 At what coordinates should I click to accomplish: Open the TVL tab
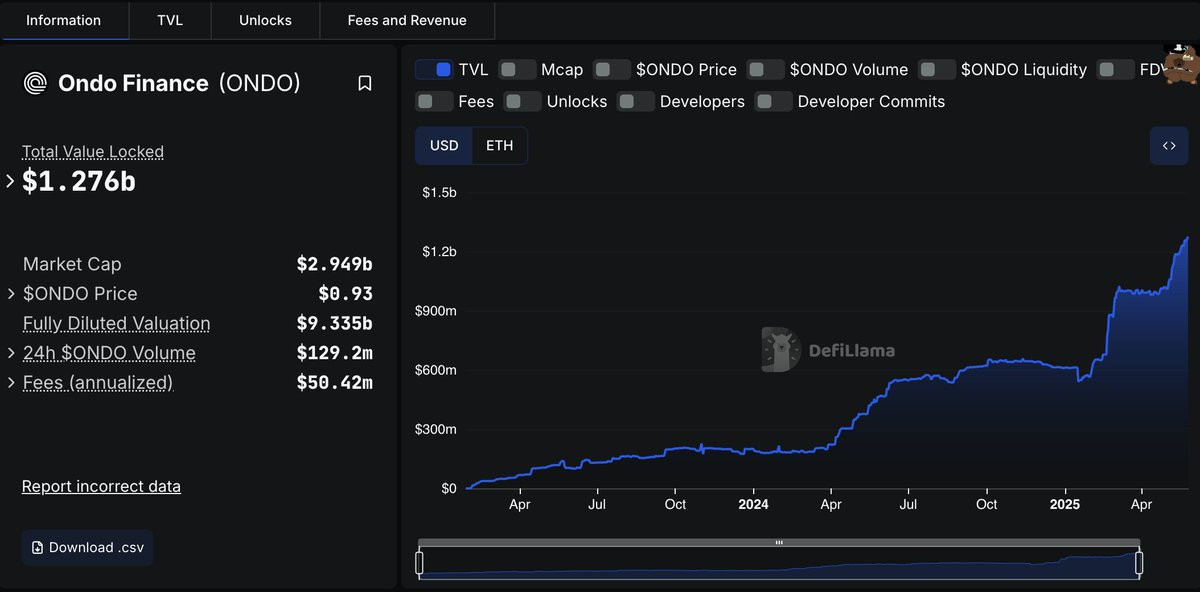tap(170, 20)
